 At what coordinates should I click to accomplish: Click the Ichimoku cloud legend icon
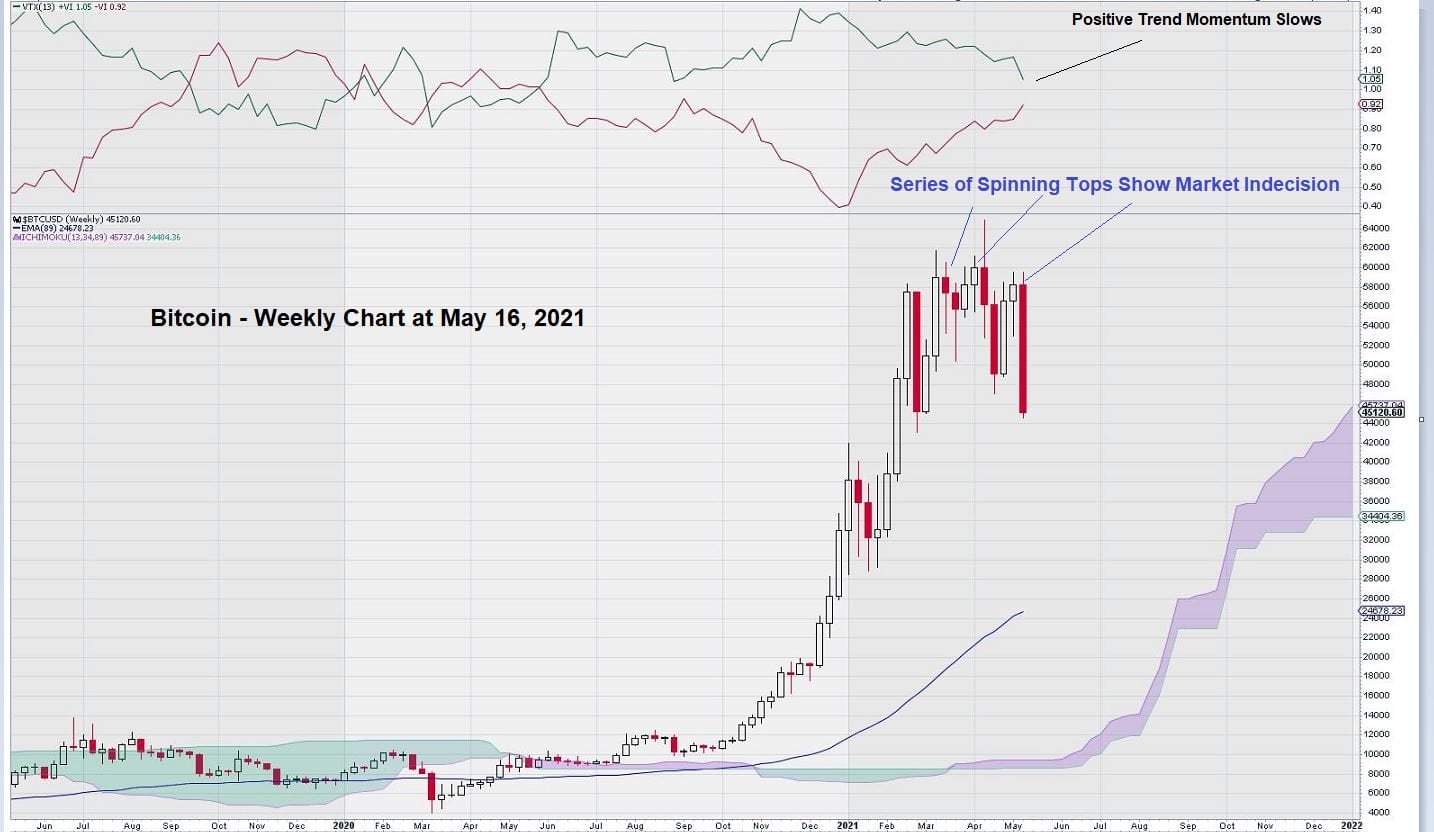point(16,237)
